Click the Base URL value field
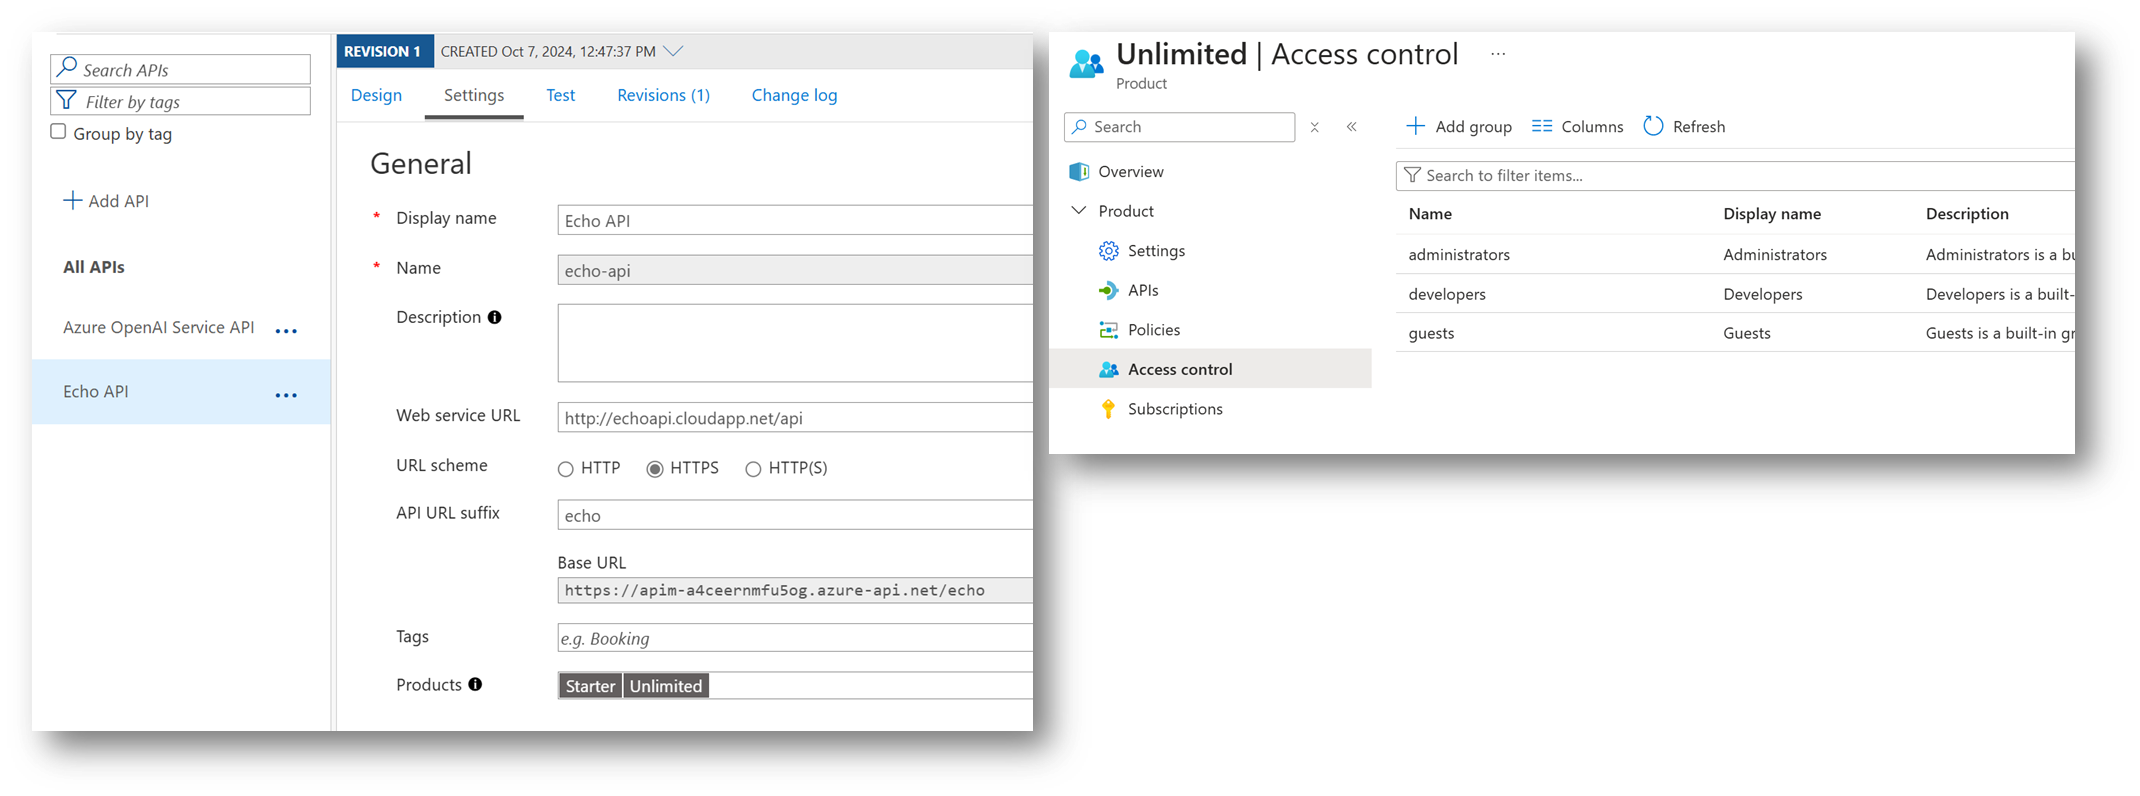Viewport: 2140px width, 796px height. (x=795, y=590)
